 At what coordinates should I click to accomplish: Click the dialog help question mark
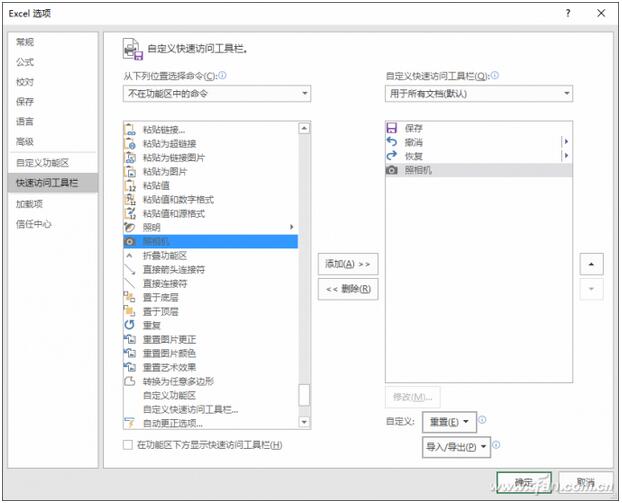click(x=568, y=13)
